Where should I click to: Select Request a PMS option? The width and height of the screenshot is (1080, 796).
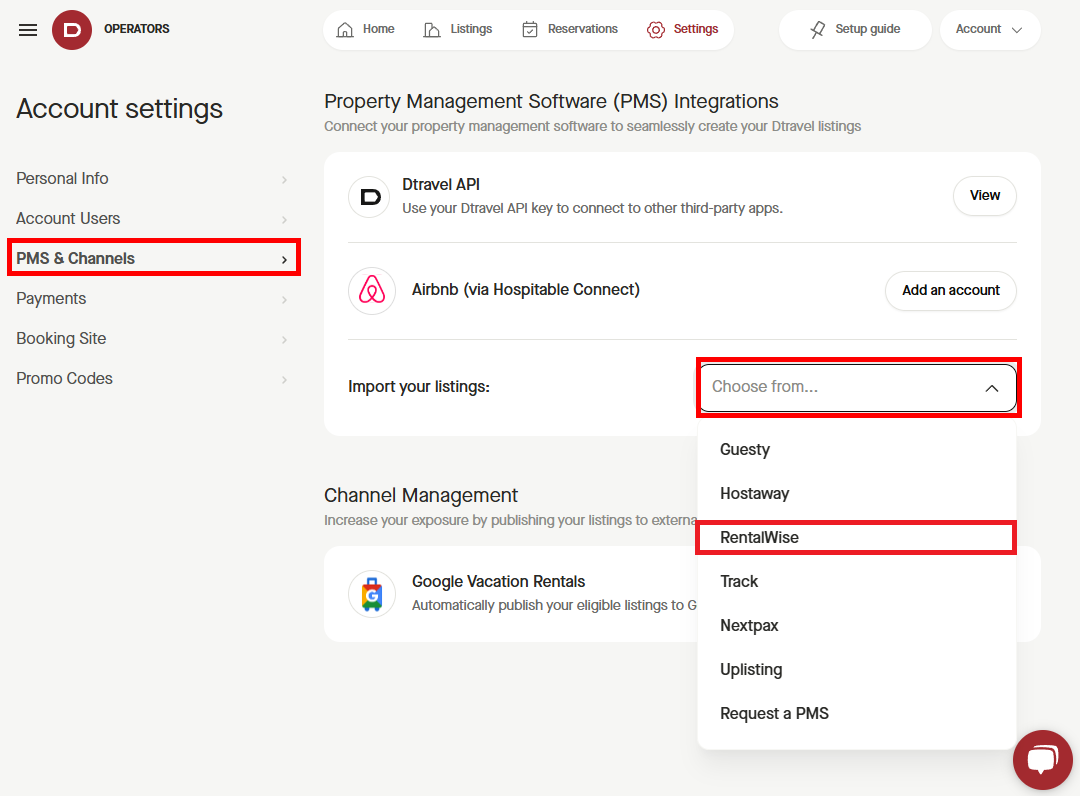click(857, 713)
